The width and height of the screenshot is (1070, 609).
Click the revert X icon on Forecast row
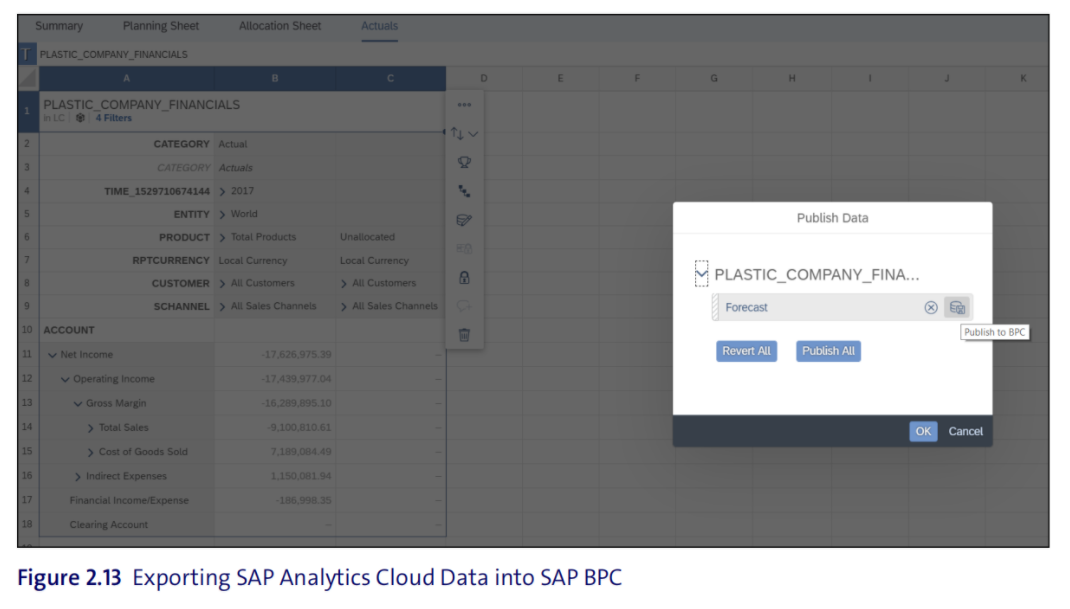pos(931,307)
